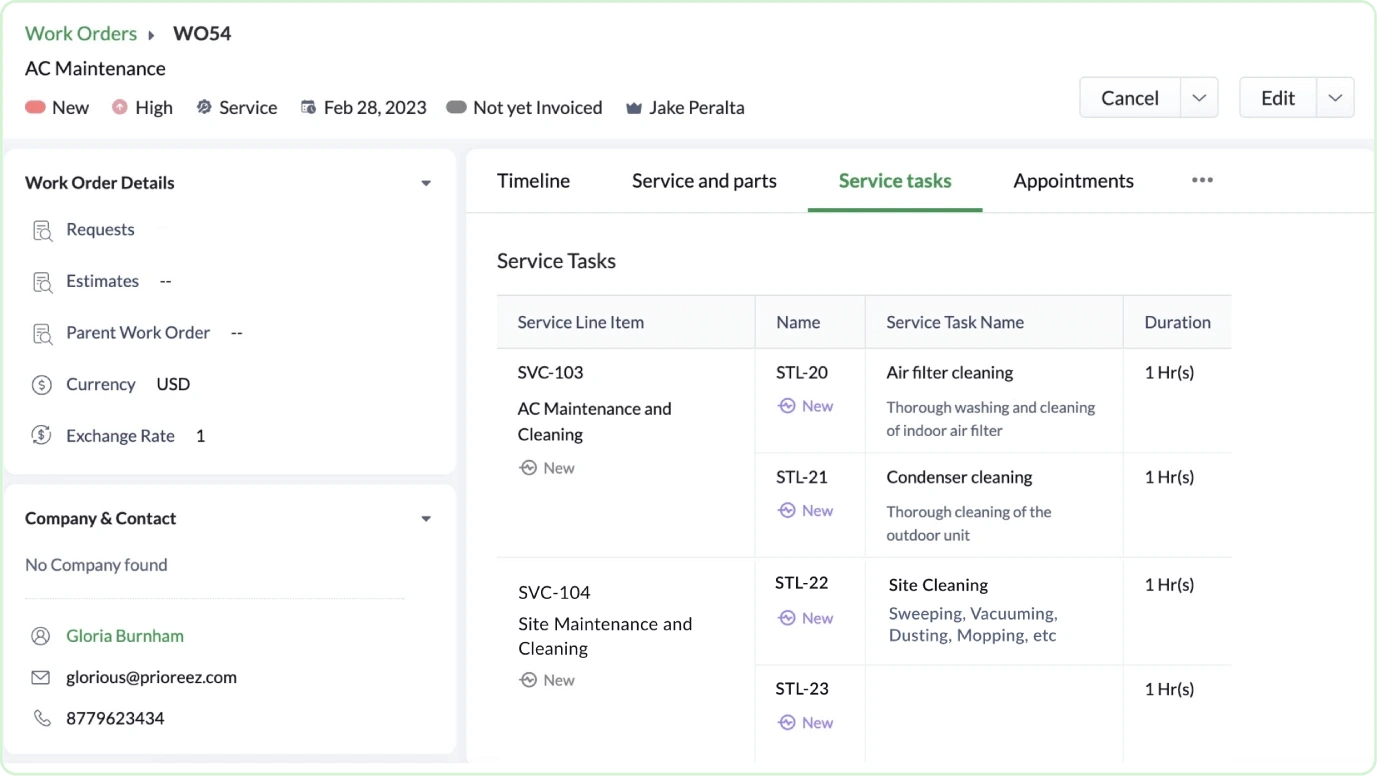Open the Edit button dropdown arrow

1335,98
